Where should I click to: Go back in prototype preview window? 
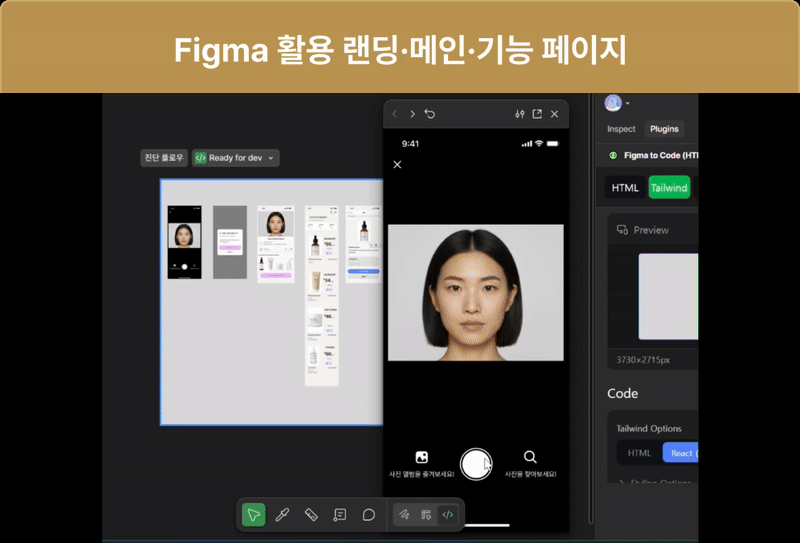[x=394, y=114]
